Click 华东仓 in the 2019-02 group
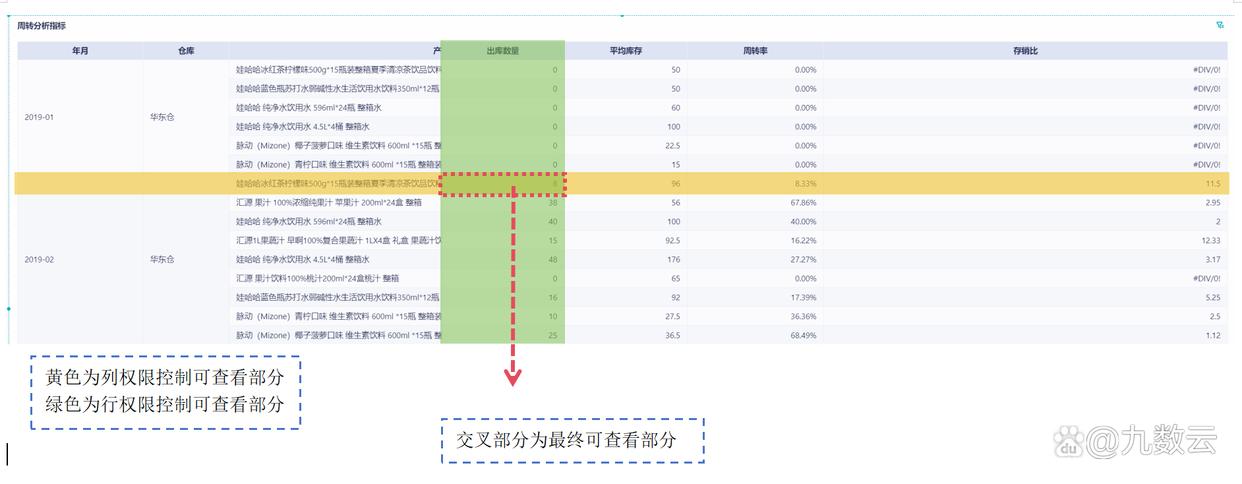The image size is (1242, 484). click(x=162, y=259)
